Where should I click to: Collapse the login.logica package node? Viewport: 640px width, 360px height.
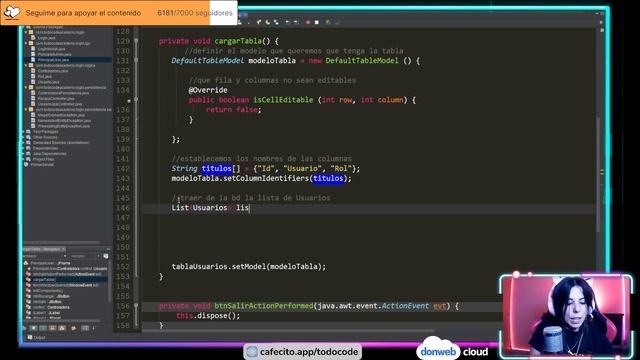point(26,65)
